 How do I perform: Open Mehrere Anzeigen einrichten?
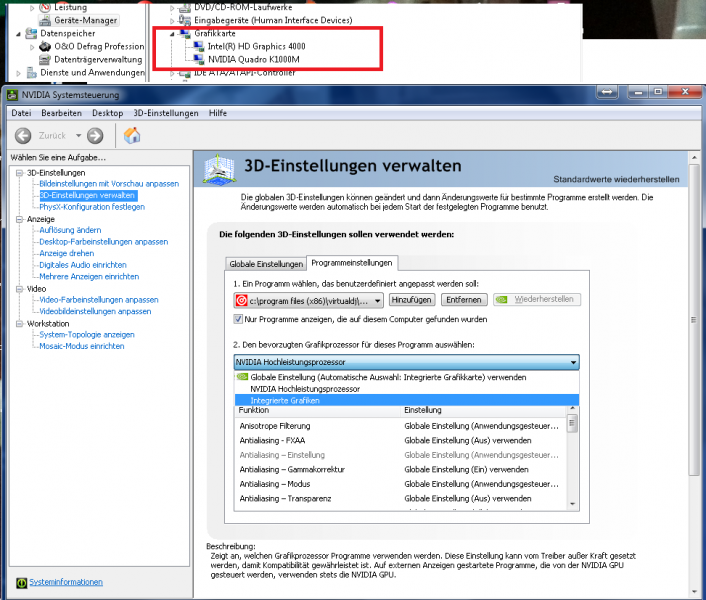pyautogui.click(x=89, y=276)
